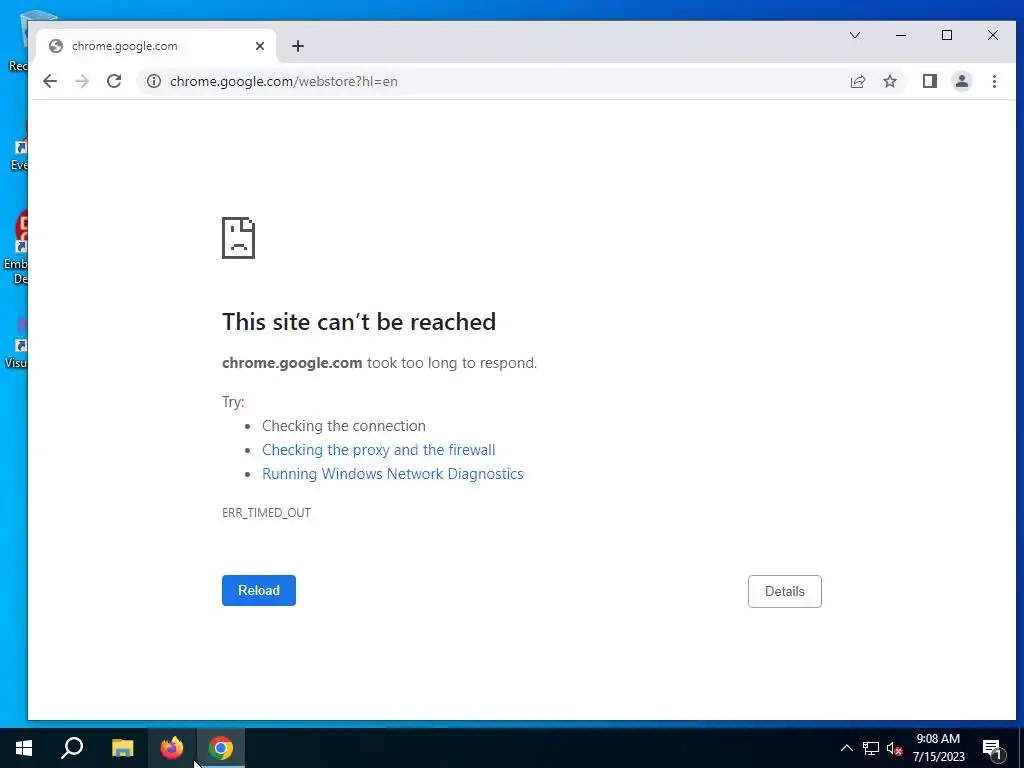1024x768 pixels.
Task: Show error Details button
Action: pyautogui.click(x=784, y=591)
